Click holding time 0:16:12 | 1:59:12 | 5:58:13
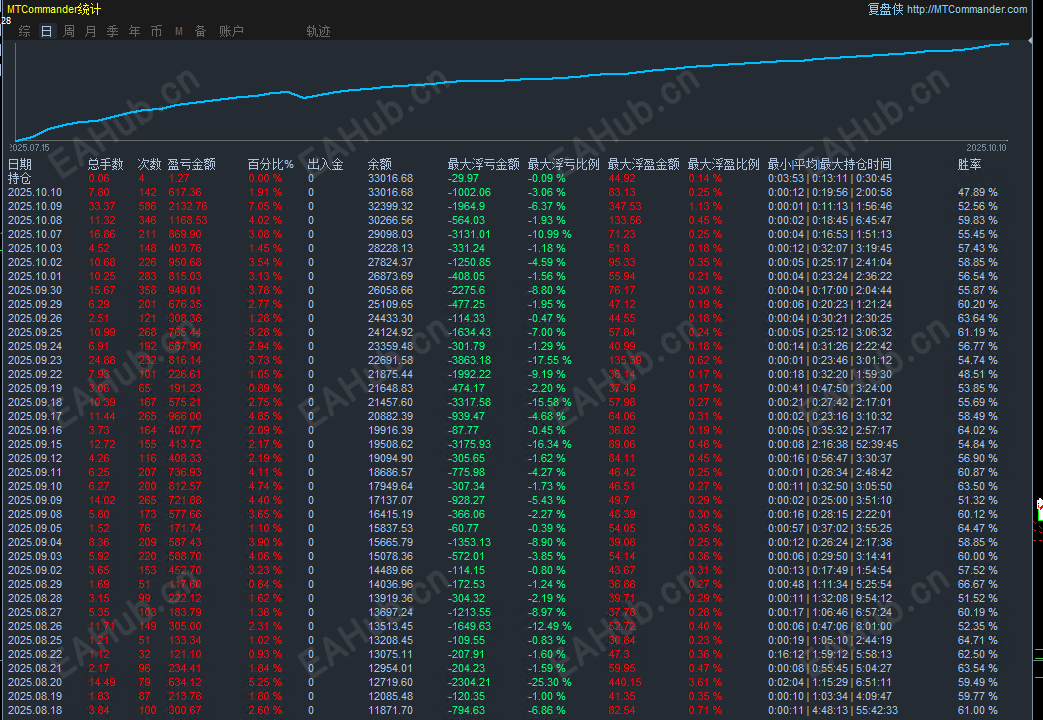Screen dimensions: 1043x720 tap(829, 654)
